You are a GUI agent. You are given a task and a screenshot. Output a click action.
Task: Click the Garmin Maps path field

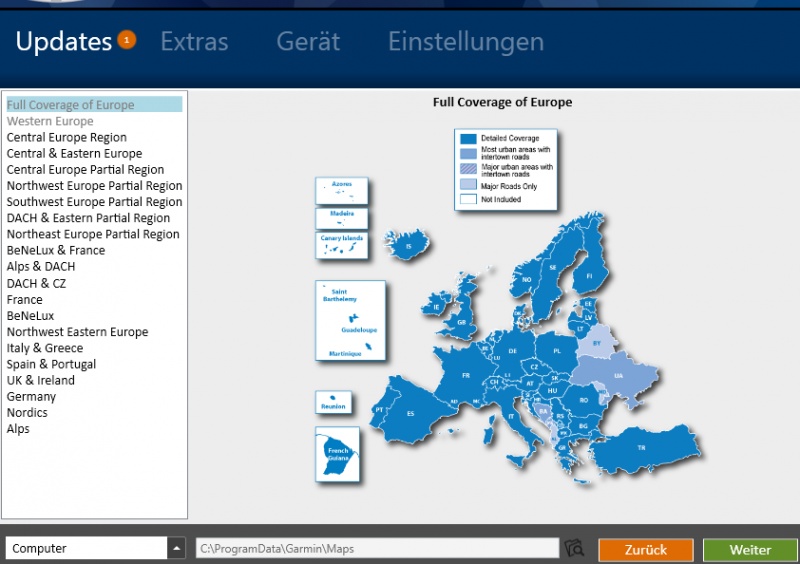[x=376, y=548]
